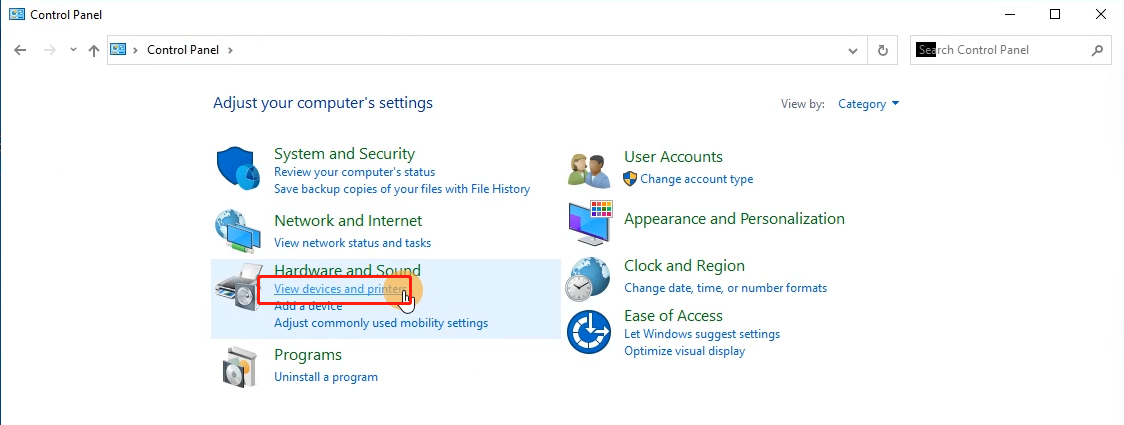The height and width of the screenshot is (425, 1124).
Task: Click the Programs disc box icon
Action: [239, 367]
